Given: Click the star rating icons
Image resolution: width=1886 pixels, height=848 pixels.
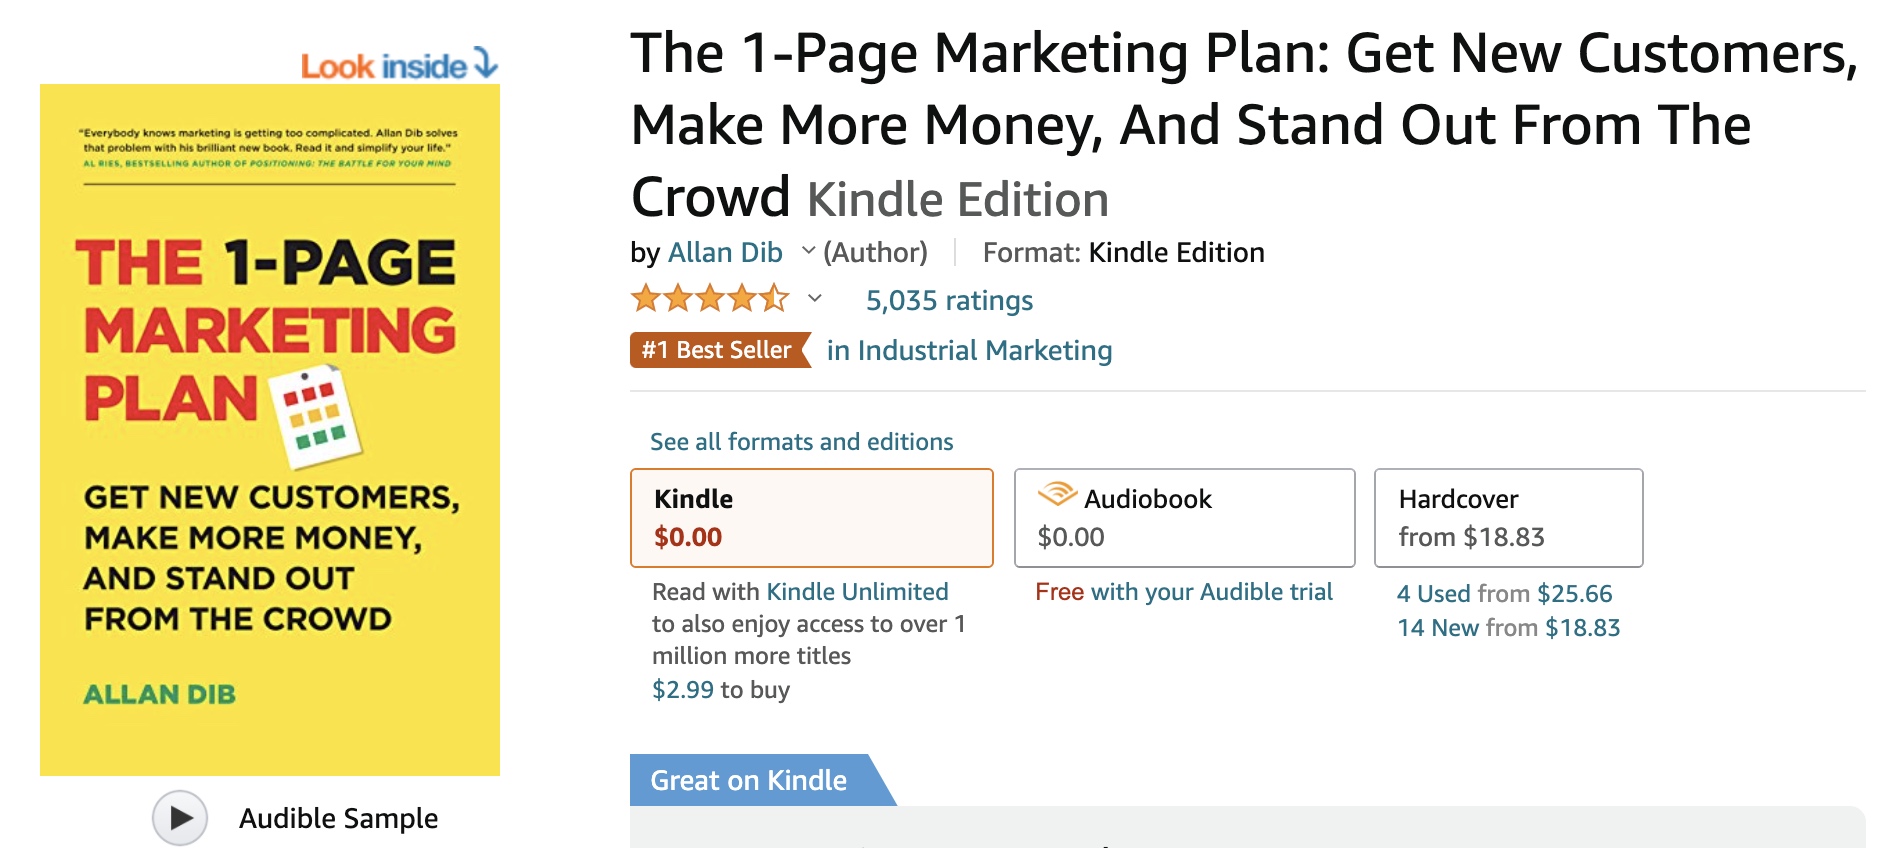Looking at the screenshot, I should (709, 299).
